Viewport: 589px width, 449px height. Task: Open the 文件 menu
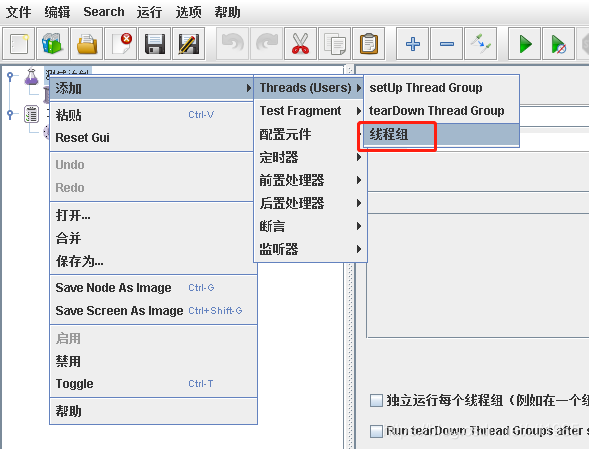click(18, 12)
